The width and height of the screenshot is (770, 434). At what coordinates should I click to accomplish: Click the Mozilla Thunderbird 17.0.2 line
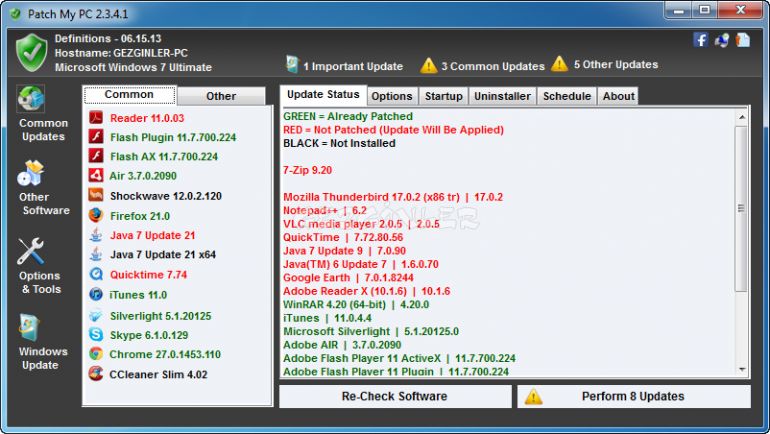[393, 197]
